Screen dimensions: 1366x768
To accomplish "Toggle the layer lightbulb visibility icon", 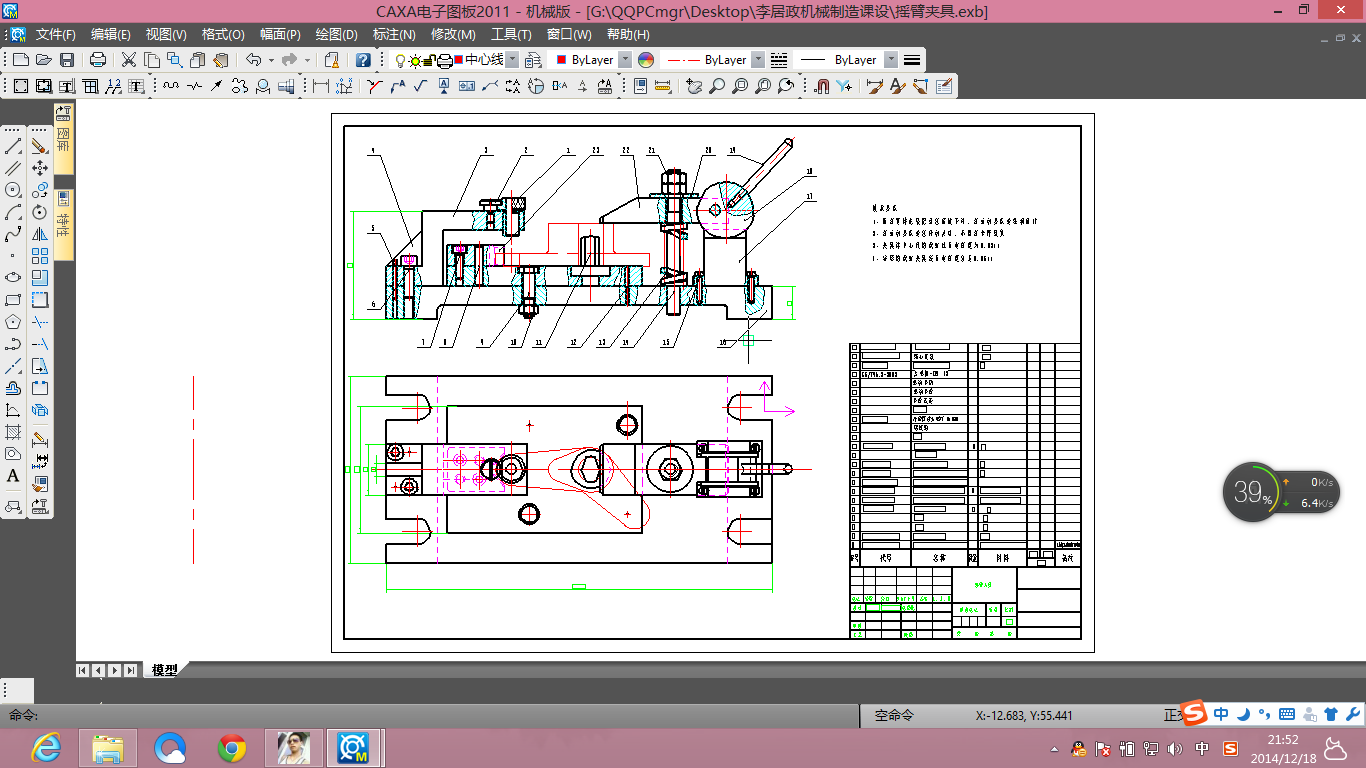I will pyautogui.click(x=400, y=60).
